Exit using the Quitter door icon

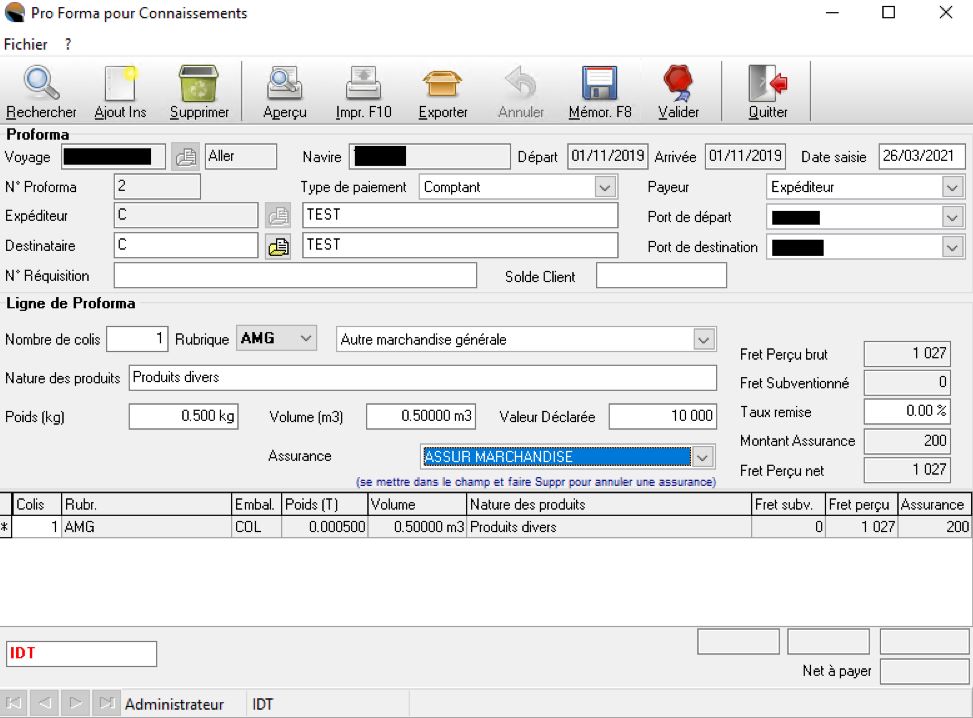(x=768, y=84)
